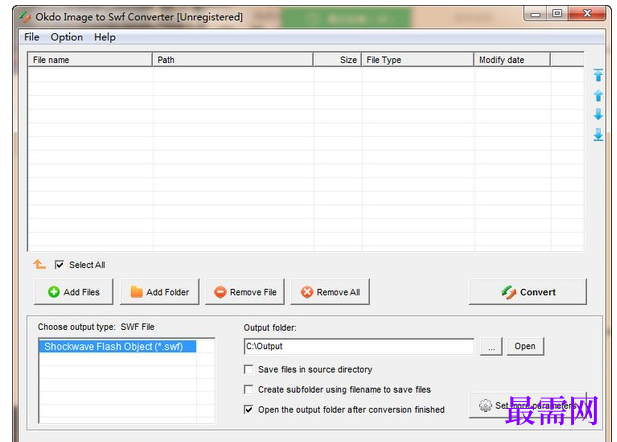Screen dimensions: 617x442
Task: Open the Option menu
Action: click(x=67, y=37)
